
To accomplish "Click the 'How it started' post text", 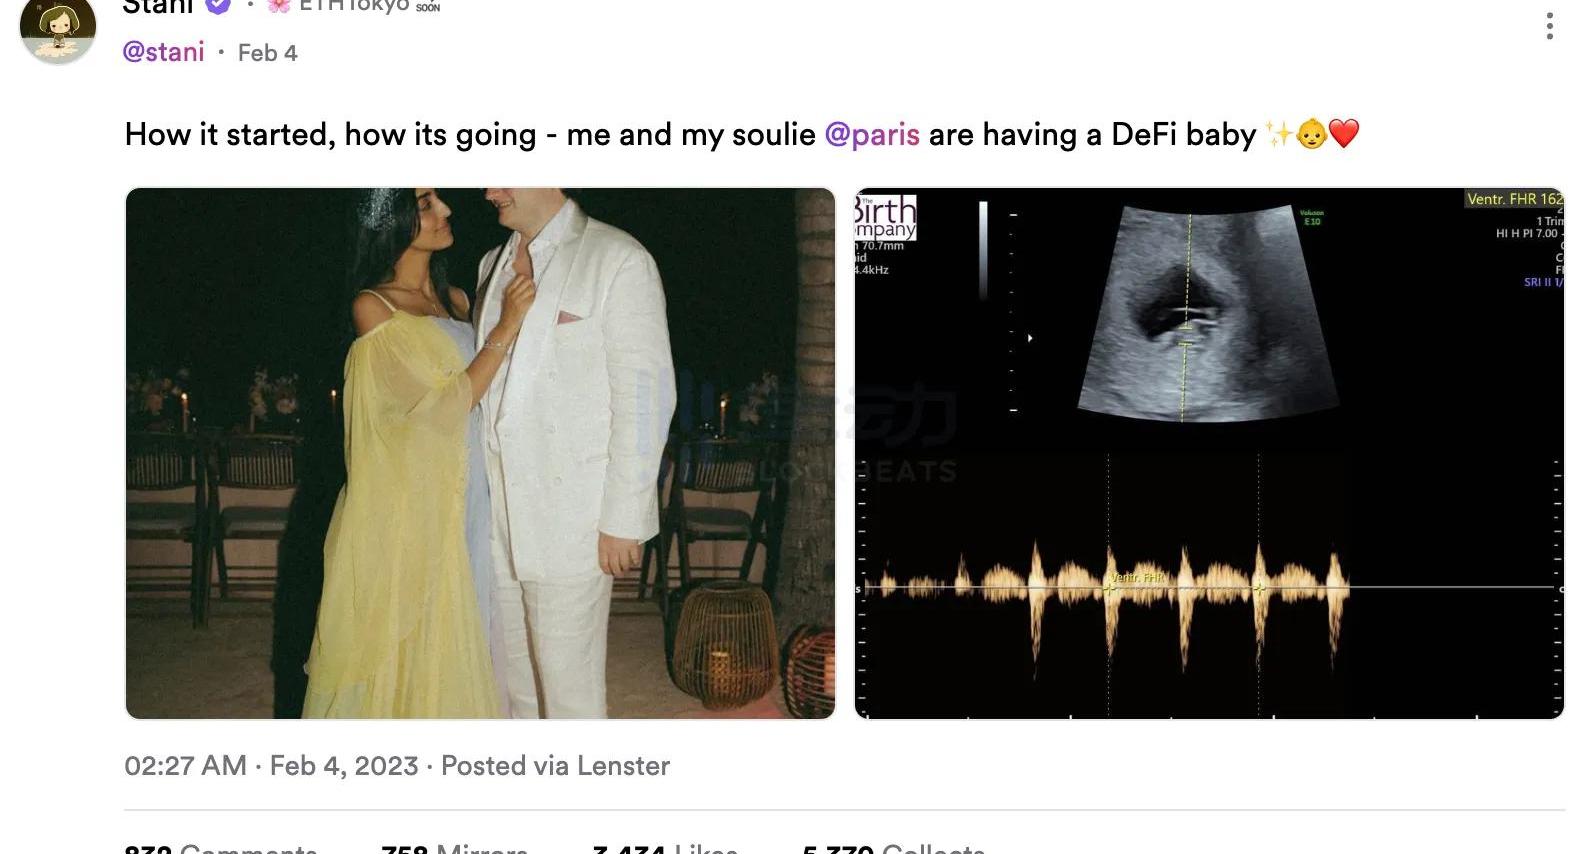I will pyautogui.click(x=330, y=134).
